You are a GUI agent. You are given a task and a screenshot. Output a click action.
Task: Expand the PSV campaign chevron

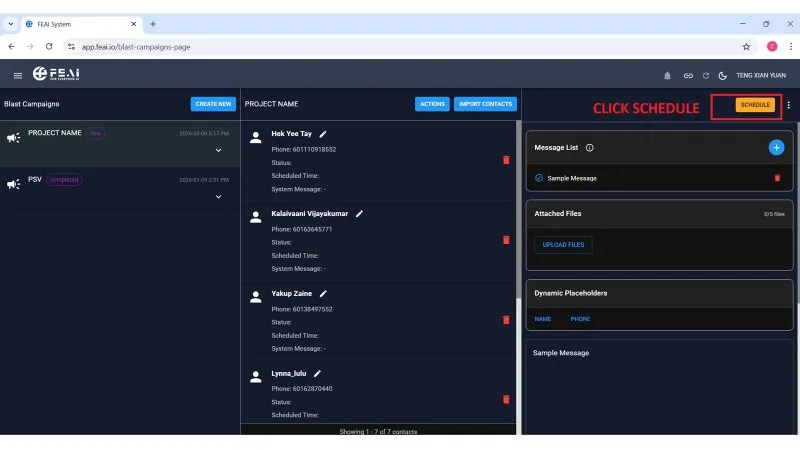(x=218, y=197)
